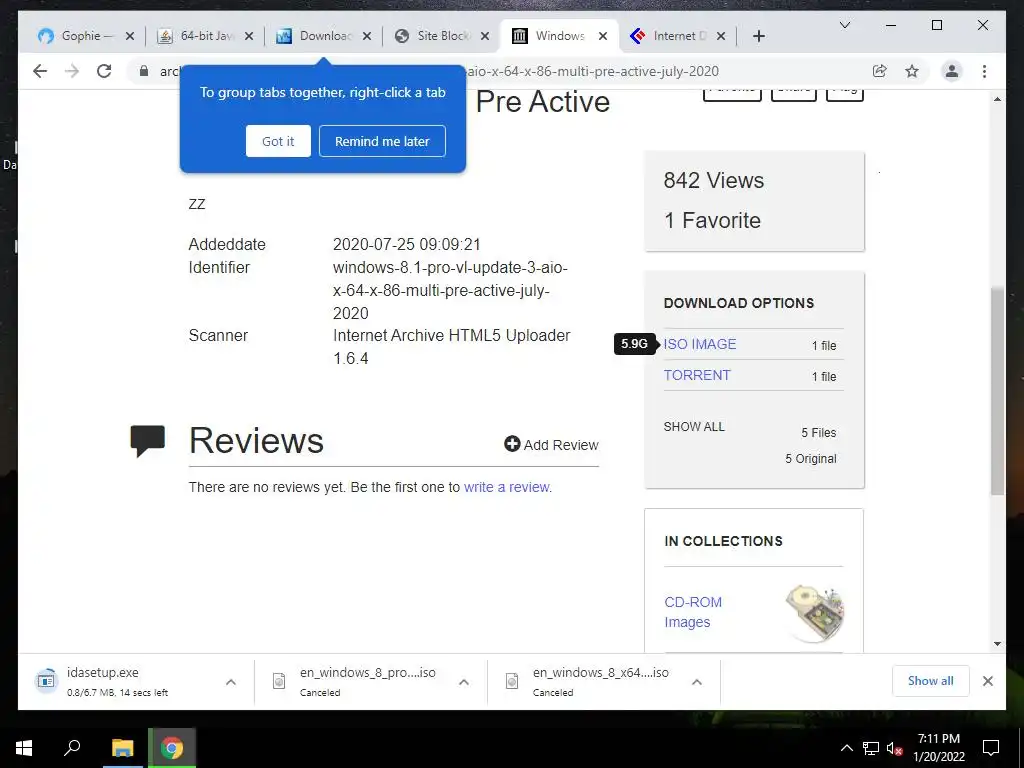
Task: Download the ISO IMAGE link
Action: pyautogui.click(x=699, y=344)
